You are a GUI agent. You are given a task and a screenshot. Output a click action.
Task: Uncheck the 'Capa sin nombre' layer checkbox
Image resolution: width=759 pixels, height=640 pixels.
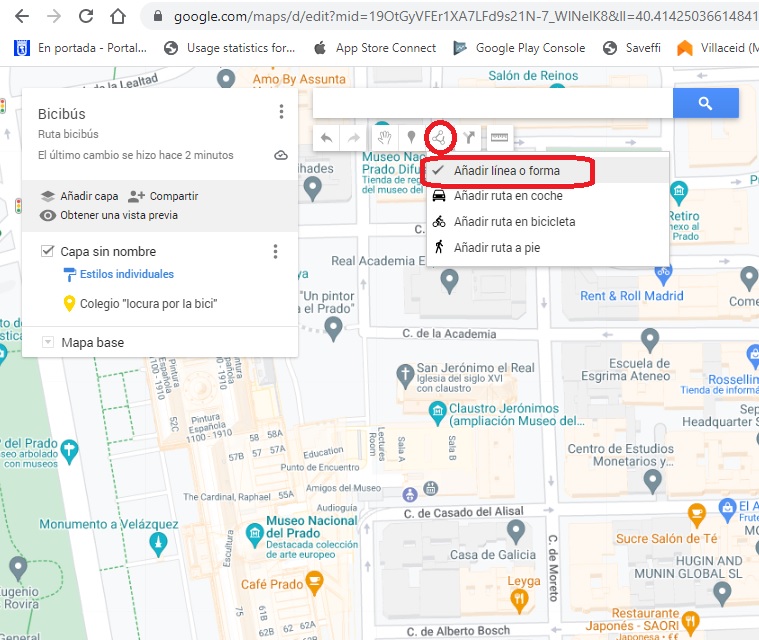click(x=47, y=251)
